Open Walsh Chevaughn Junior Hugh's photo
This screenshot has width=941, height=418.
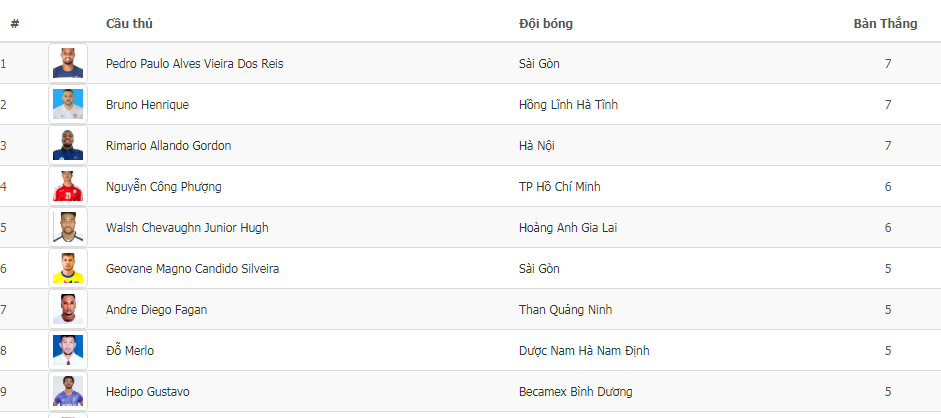[x=68, y=227]
